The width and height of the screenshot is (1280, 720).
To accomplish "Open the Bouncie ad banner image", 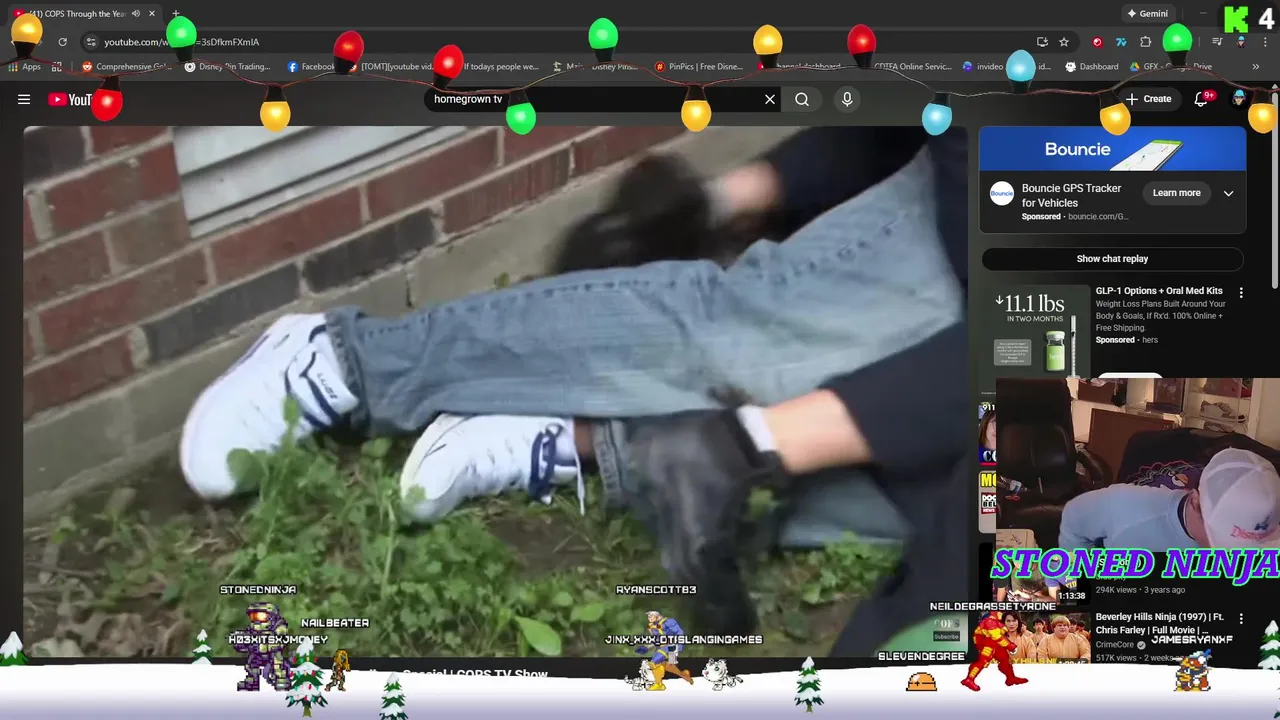I will pos(1112,150).
